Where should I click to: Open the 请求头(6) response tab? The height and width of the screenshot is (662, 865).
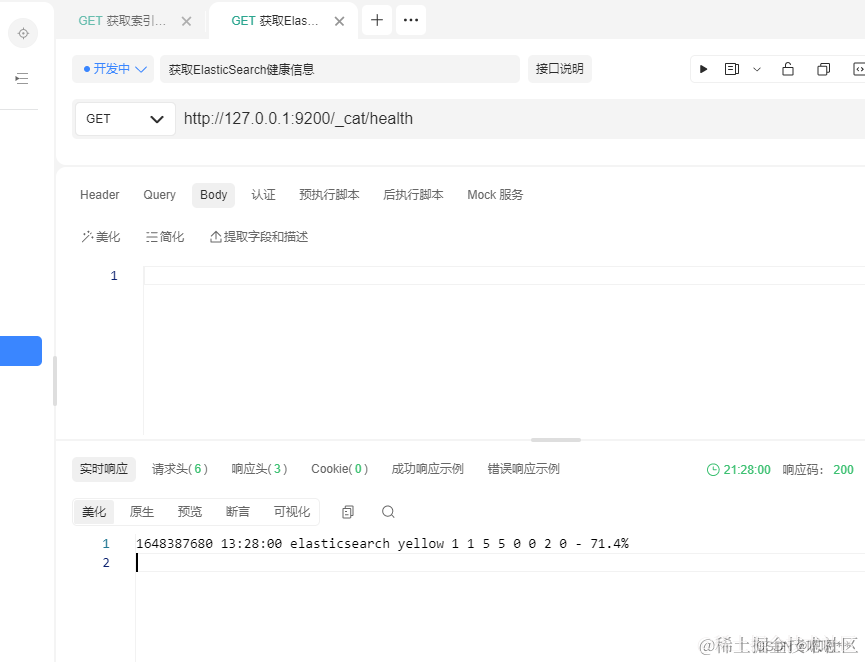(180, 468)
